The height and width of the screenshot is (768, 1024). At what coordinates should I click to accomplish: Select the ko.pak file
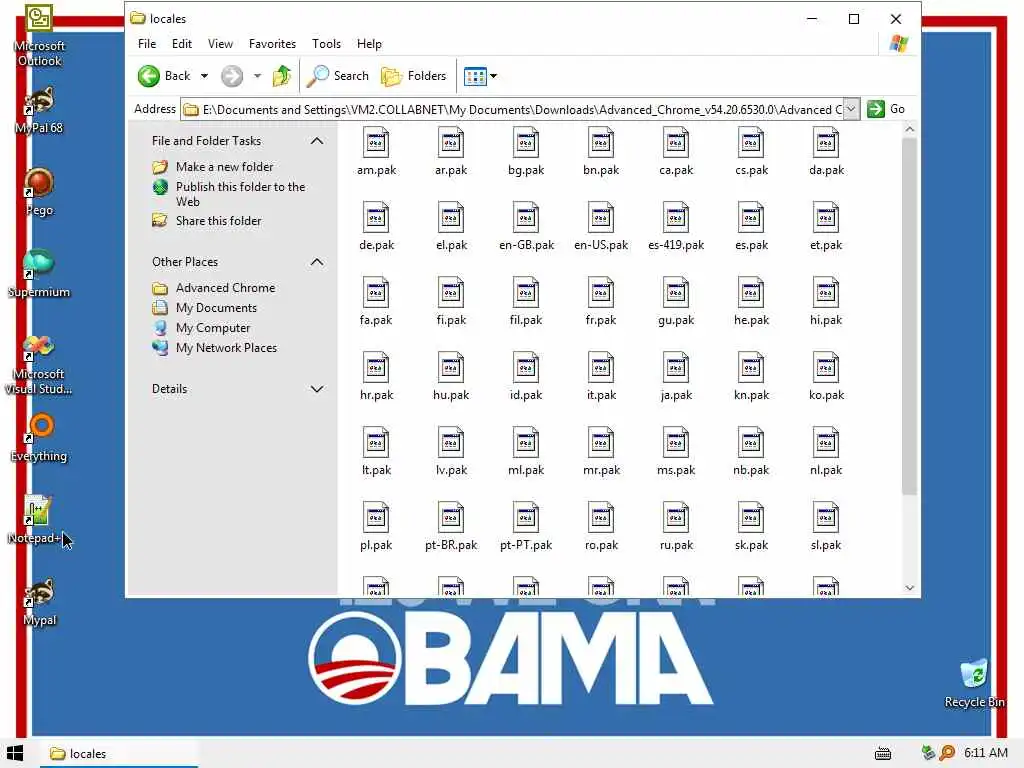coord(826,378)
